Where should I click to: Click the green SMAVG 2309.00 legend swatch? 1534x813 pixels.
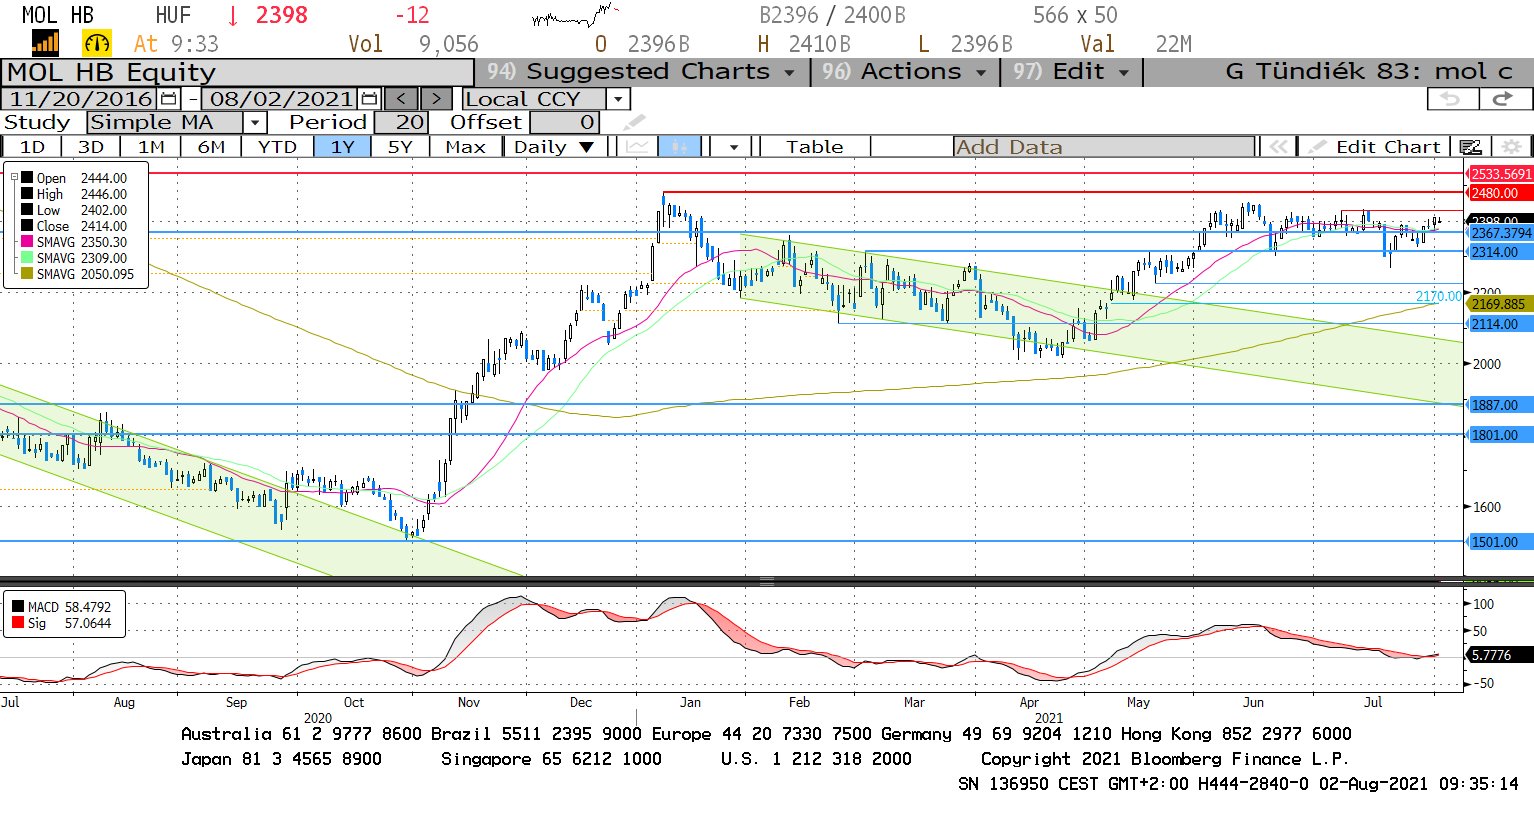pyautogui.click(x=27, y=258)
